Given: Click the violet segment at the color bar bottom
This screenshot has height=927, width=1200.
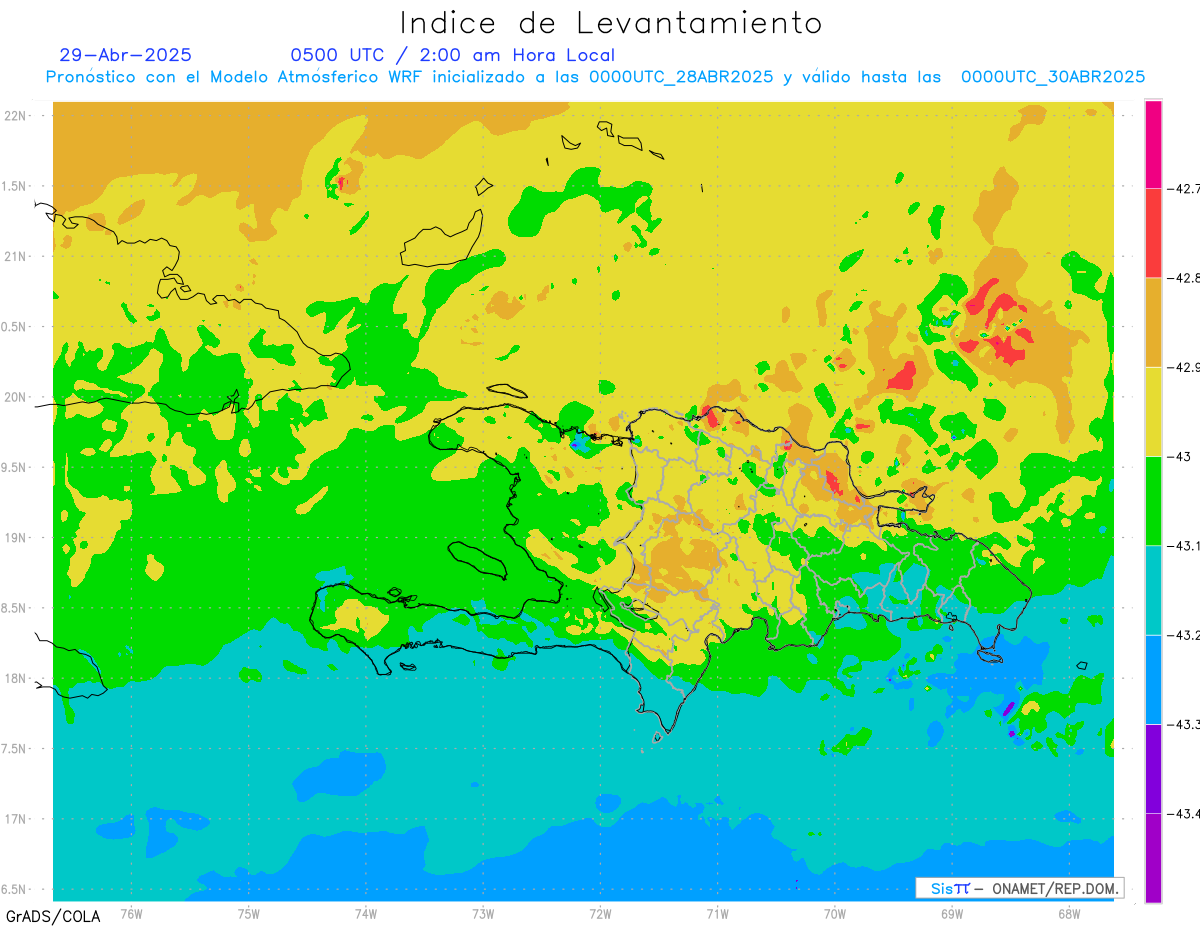Looking at the screenshot, I should click(1153, 858).
